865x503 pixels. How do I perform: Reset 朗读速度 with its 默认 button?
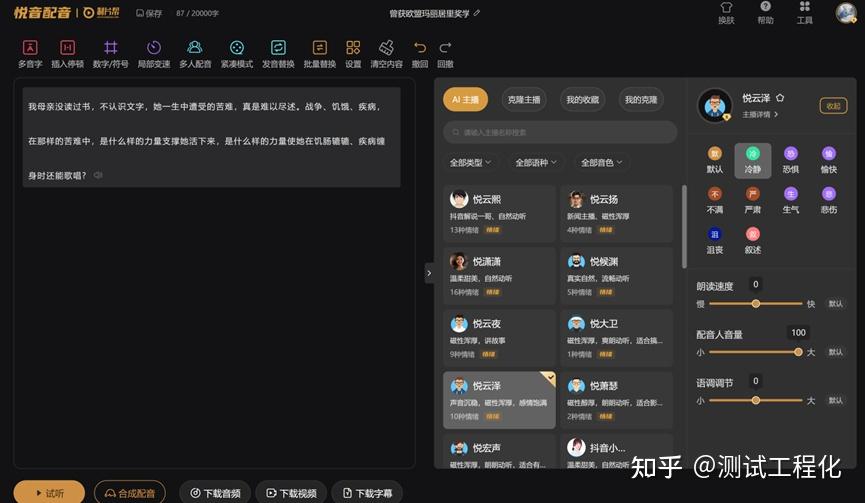835,304
